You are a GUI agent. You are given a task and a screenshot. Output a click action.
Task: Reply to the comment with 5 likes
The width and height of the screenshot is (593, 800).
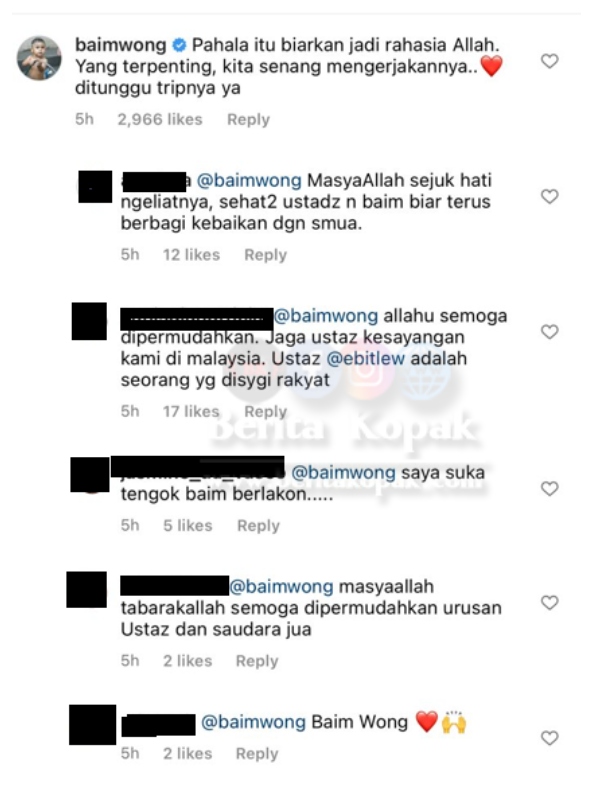pos(258,526)
